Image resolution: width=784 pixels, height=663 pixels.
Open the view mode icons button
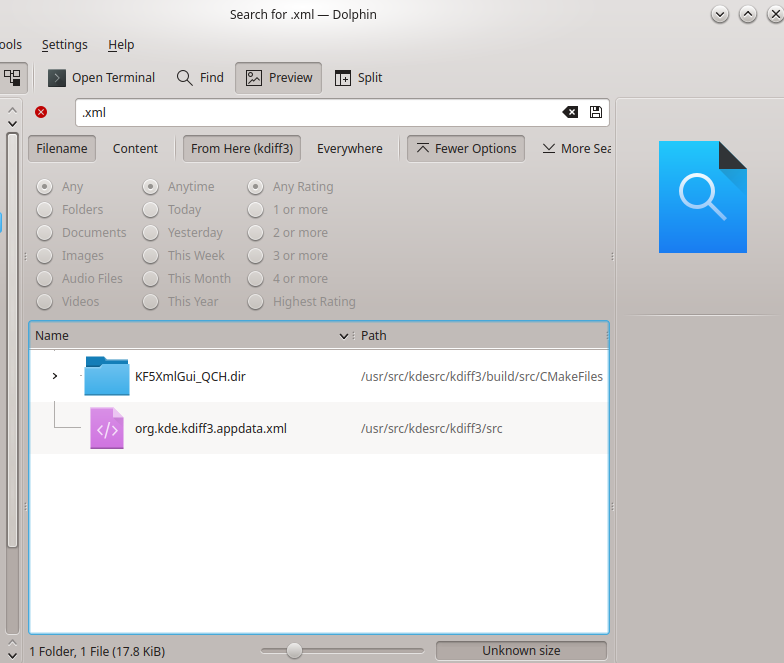click(x=12, y=78)
